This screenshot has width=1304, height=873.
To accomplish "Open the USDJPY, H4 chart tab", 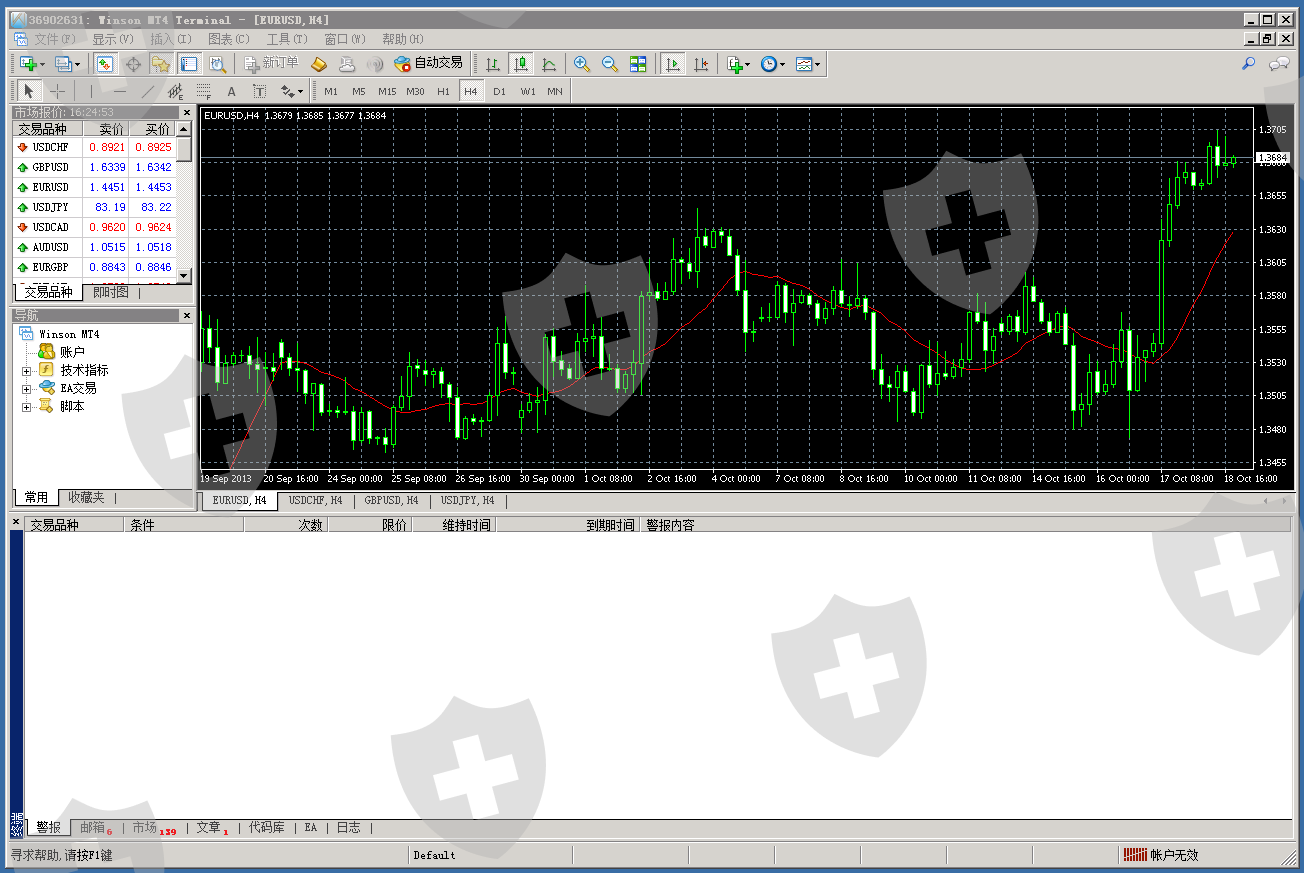I will [467, 500].
